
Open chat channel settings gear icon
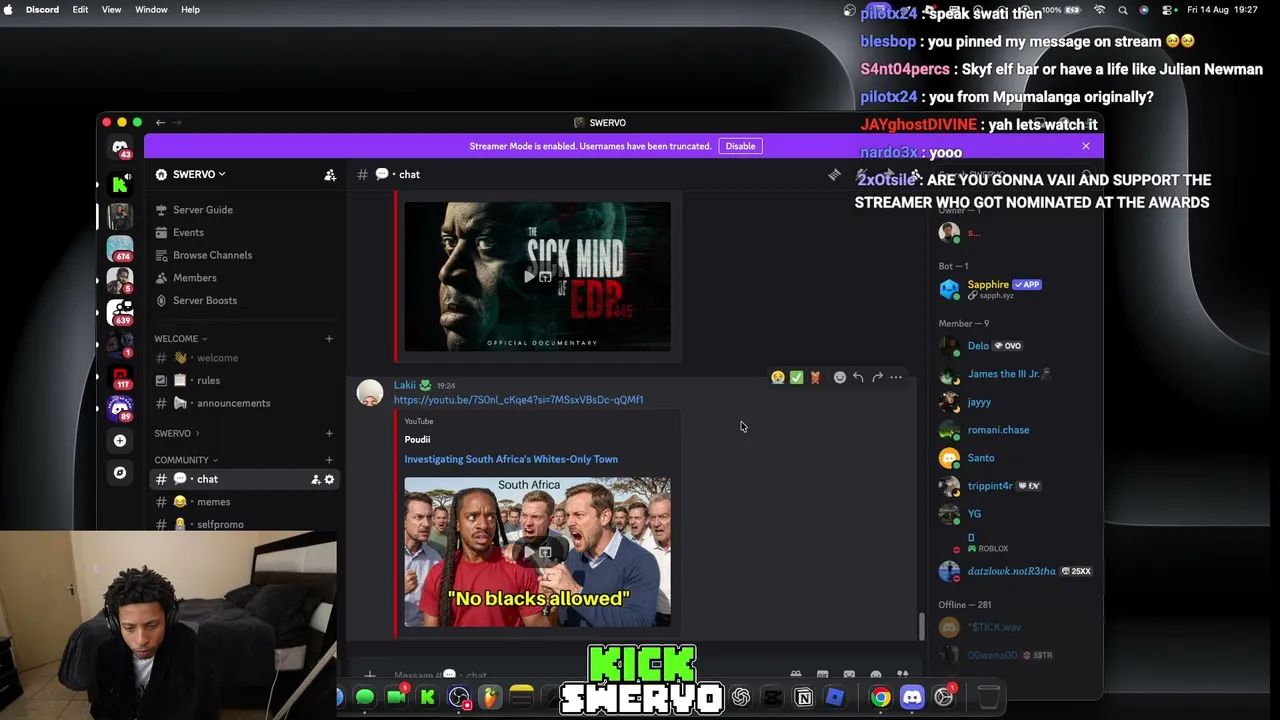coord(329,479)
